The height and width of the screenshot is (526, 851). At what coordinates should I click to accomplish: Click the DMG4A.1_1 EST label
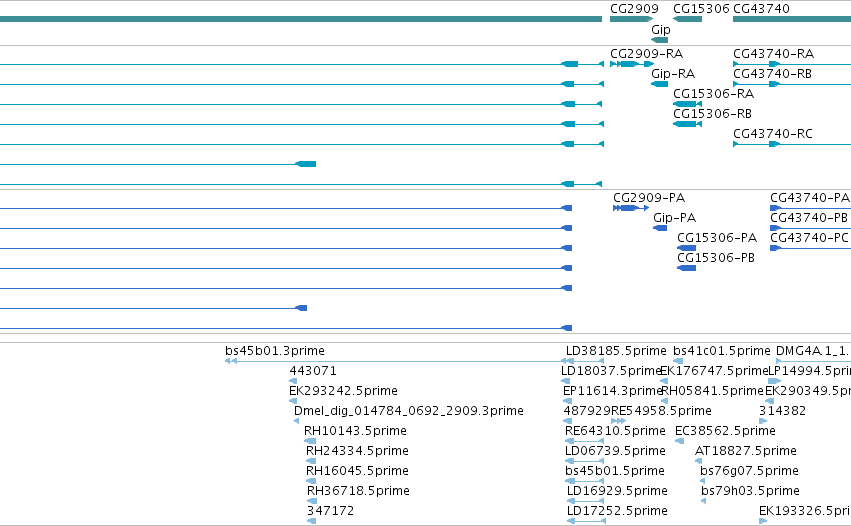[x=813, y=351]
